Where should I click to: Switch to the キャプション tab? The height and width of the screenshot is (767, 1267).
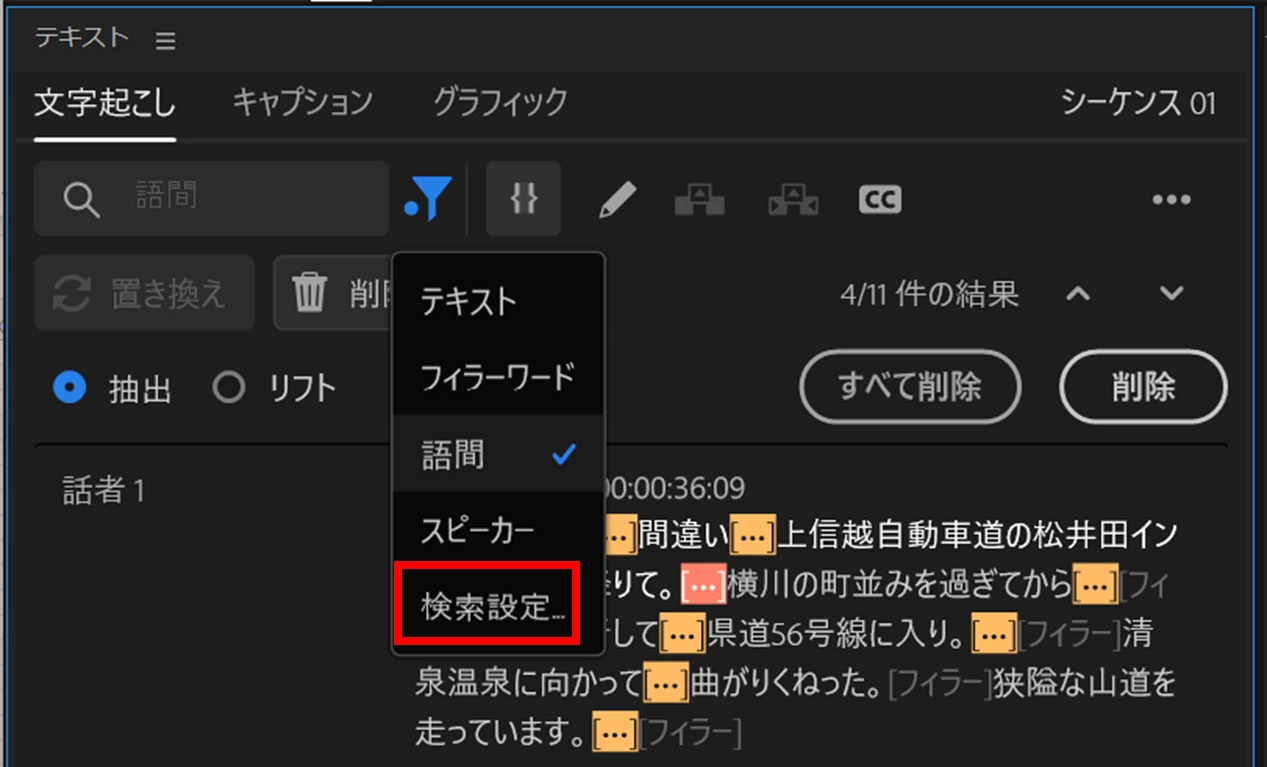click(x=302, y=102)
